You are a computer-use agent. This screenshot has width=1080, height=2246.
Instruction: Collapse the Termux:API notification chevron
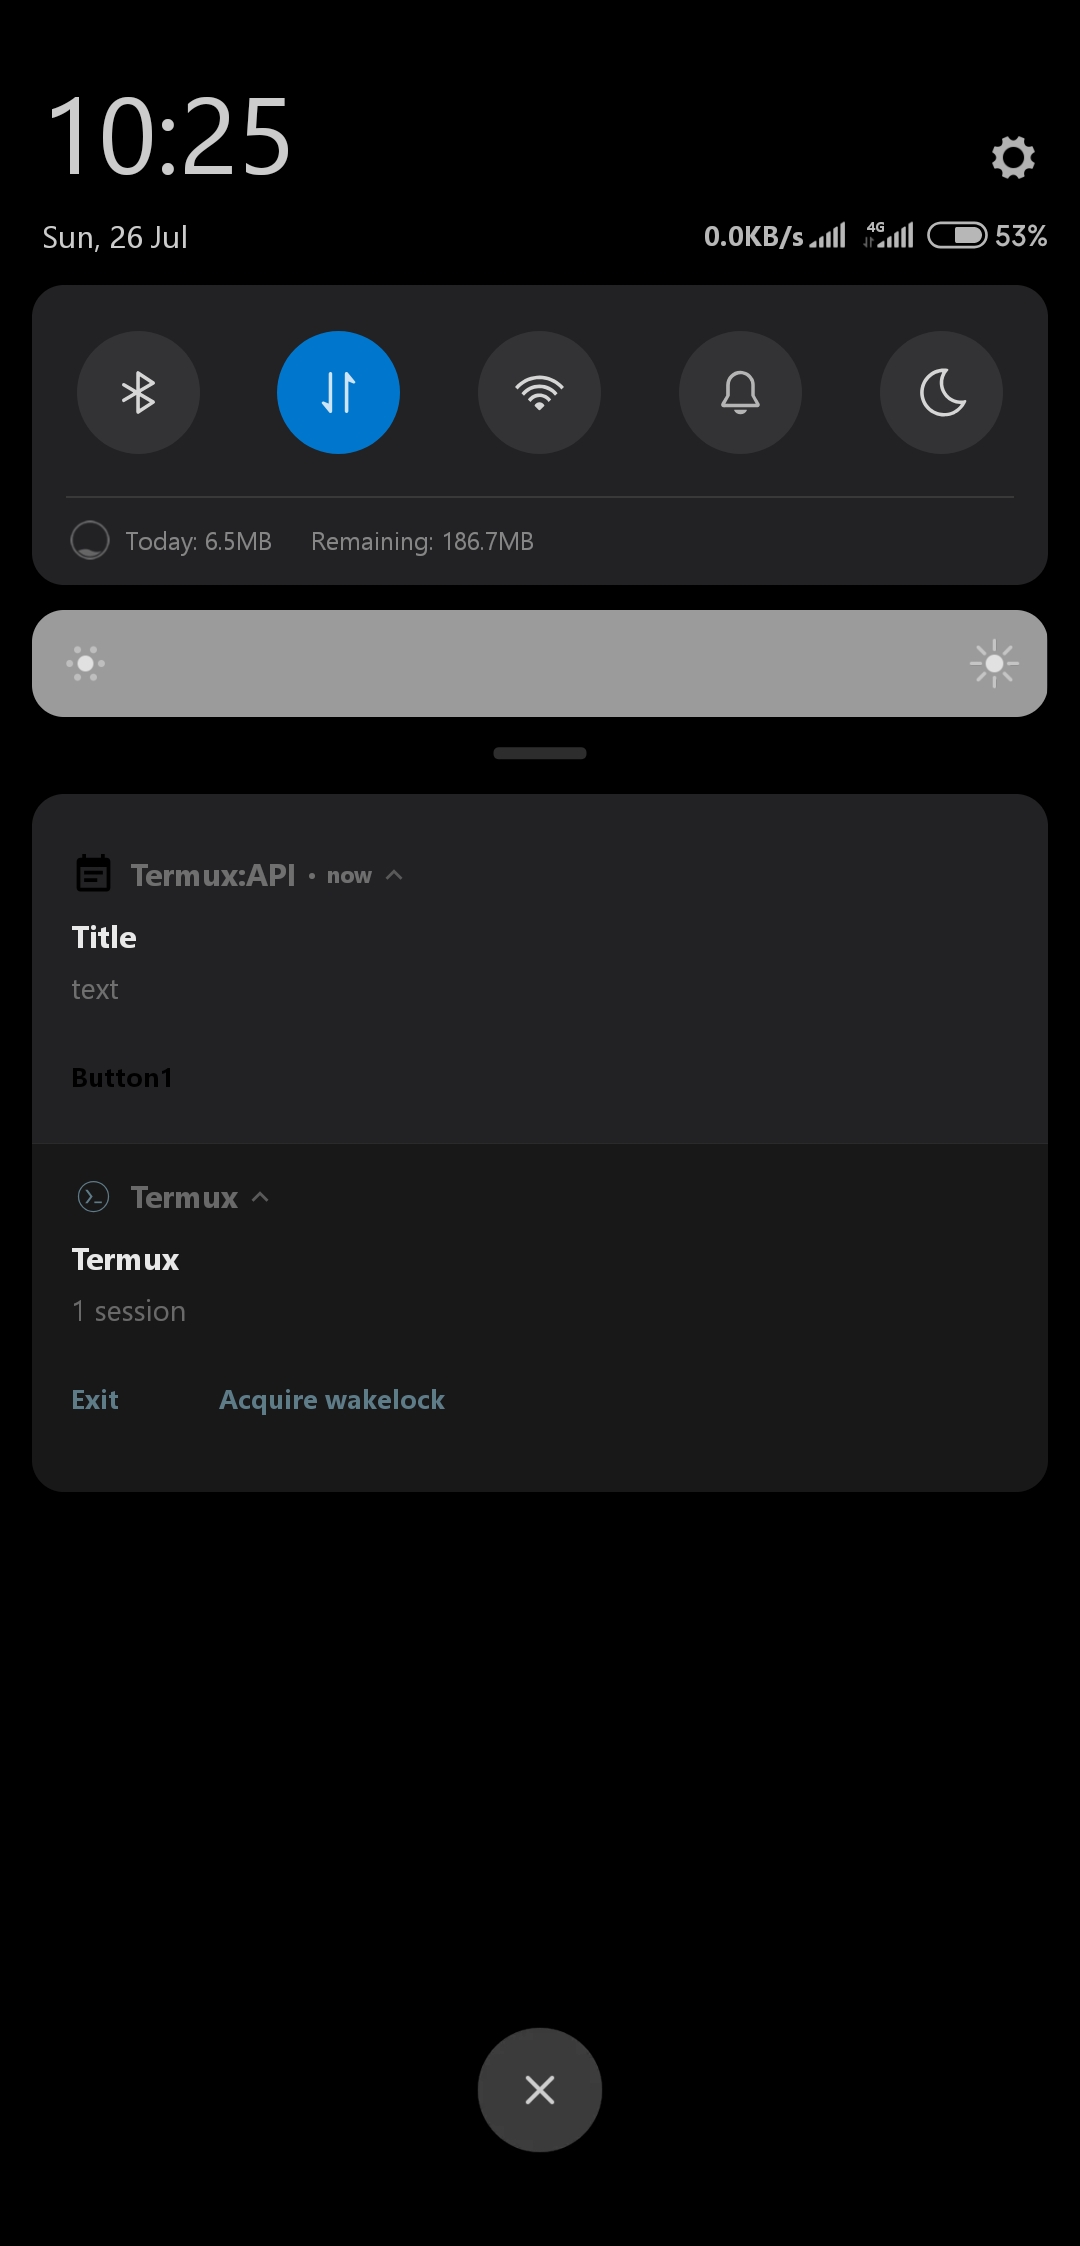pos(394,875)
